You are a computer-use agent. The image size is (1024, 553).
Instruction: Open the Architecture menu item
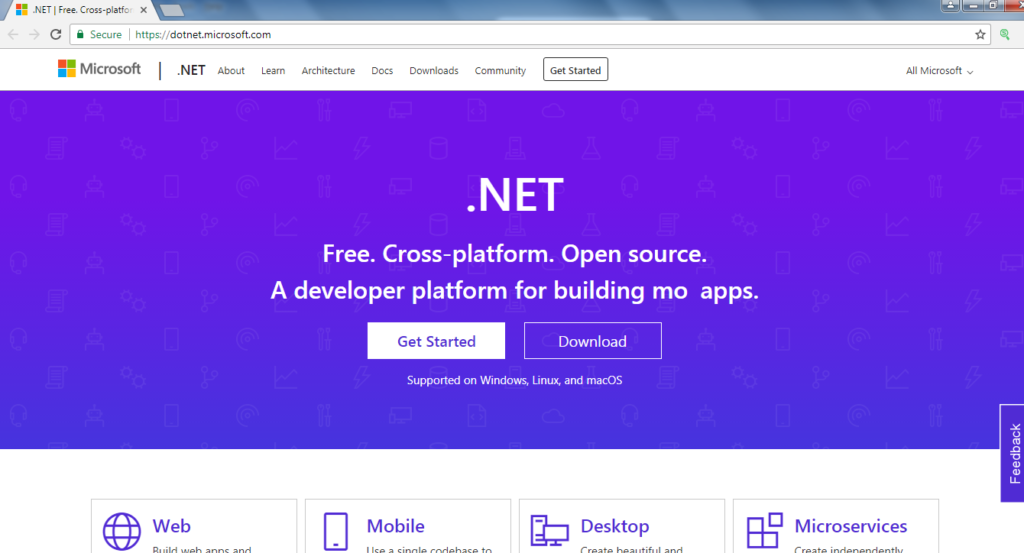pyautogui.click(x=328, y=71)
